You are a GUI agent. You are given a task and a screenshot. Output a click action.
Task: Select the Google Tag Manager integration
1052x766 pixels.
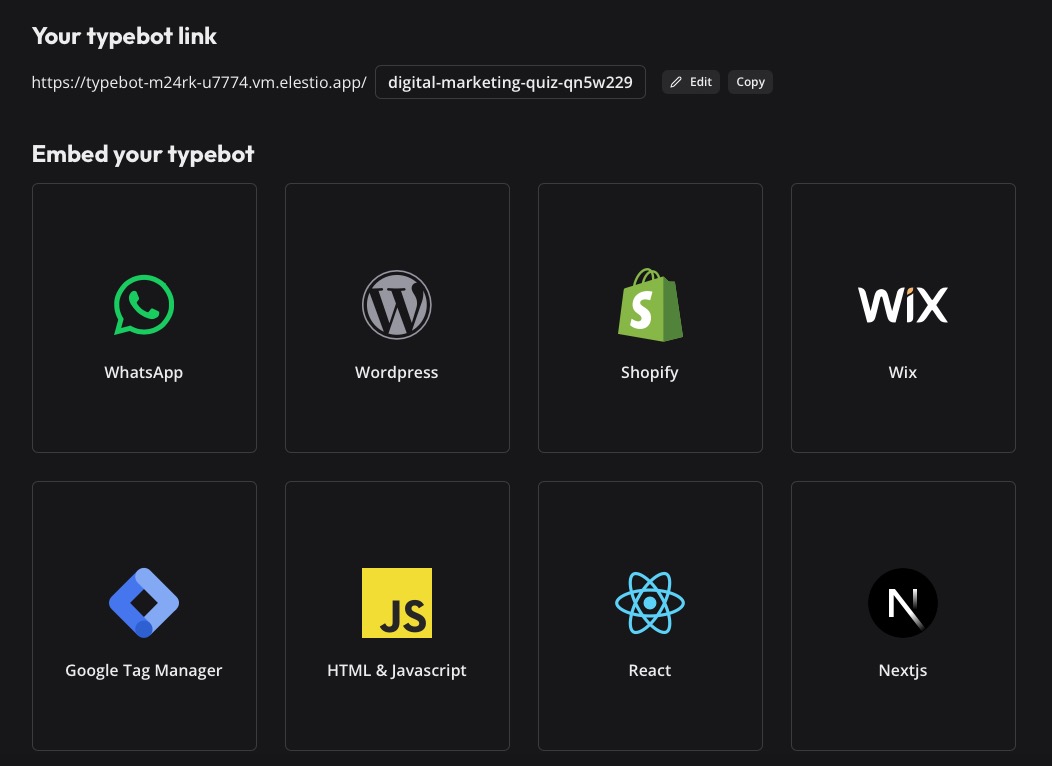(x=144, y=615)
